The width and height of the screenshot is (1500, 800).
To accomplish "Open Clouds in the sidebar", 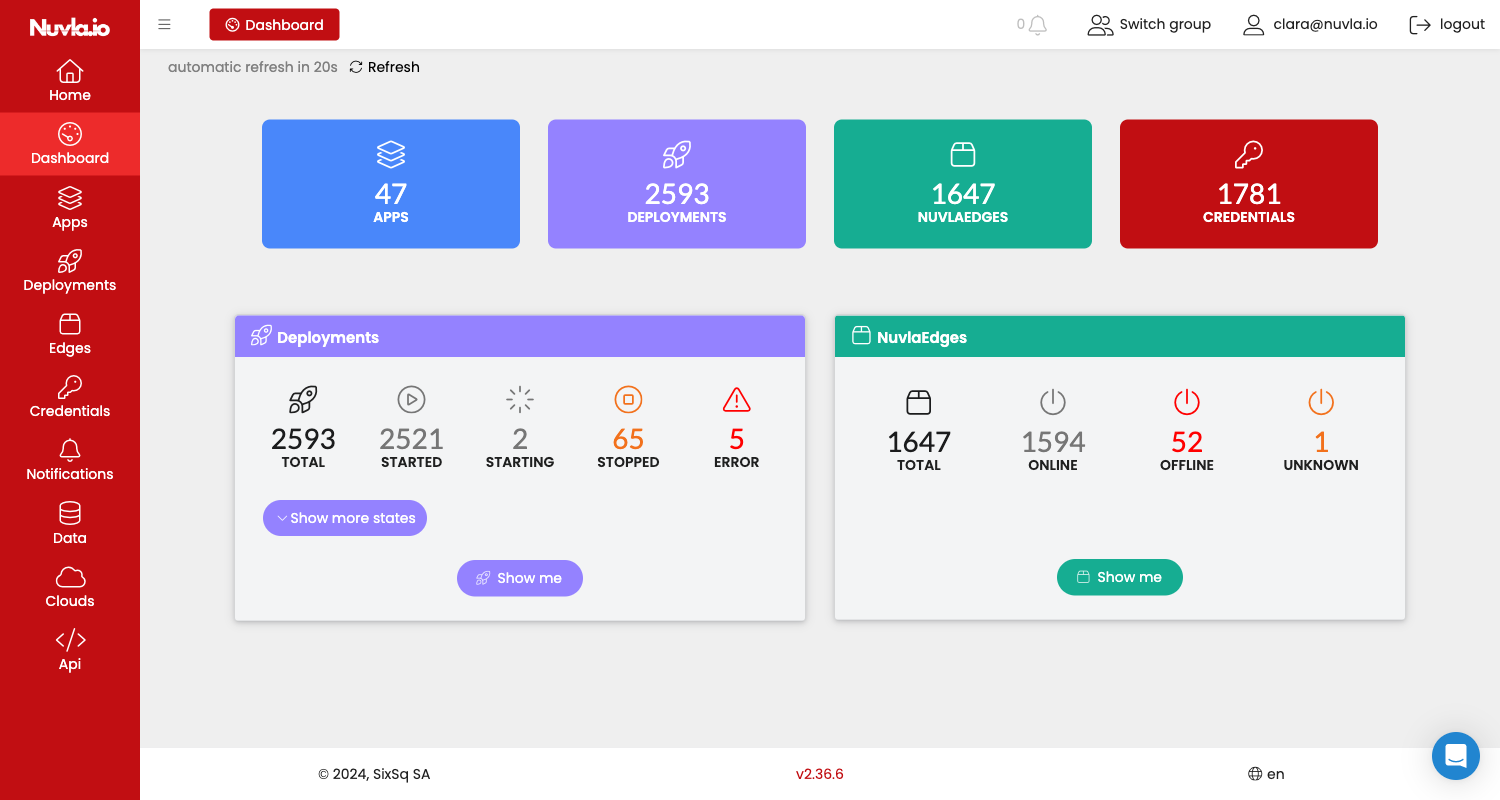I will pos(70,587).
